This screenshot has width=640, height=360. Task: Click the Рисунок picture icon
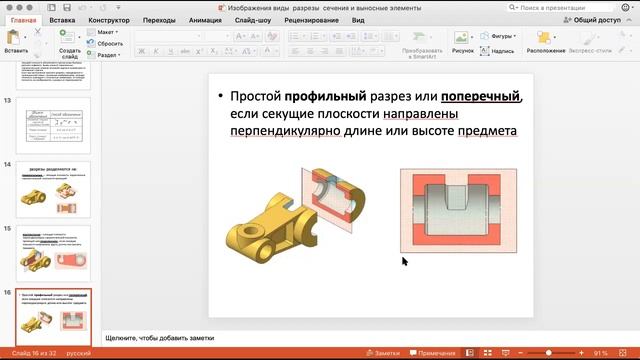tap(461, 37)
